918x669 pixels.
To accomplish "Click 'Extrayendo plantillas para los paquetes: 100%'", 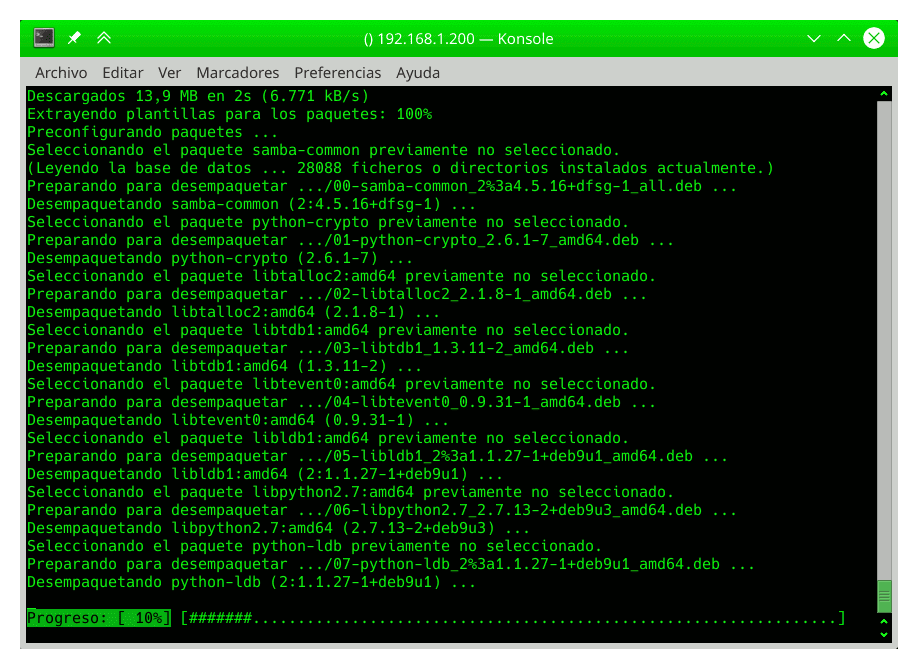I will pos(230,114).
